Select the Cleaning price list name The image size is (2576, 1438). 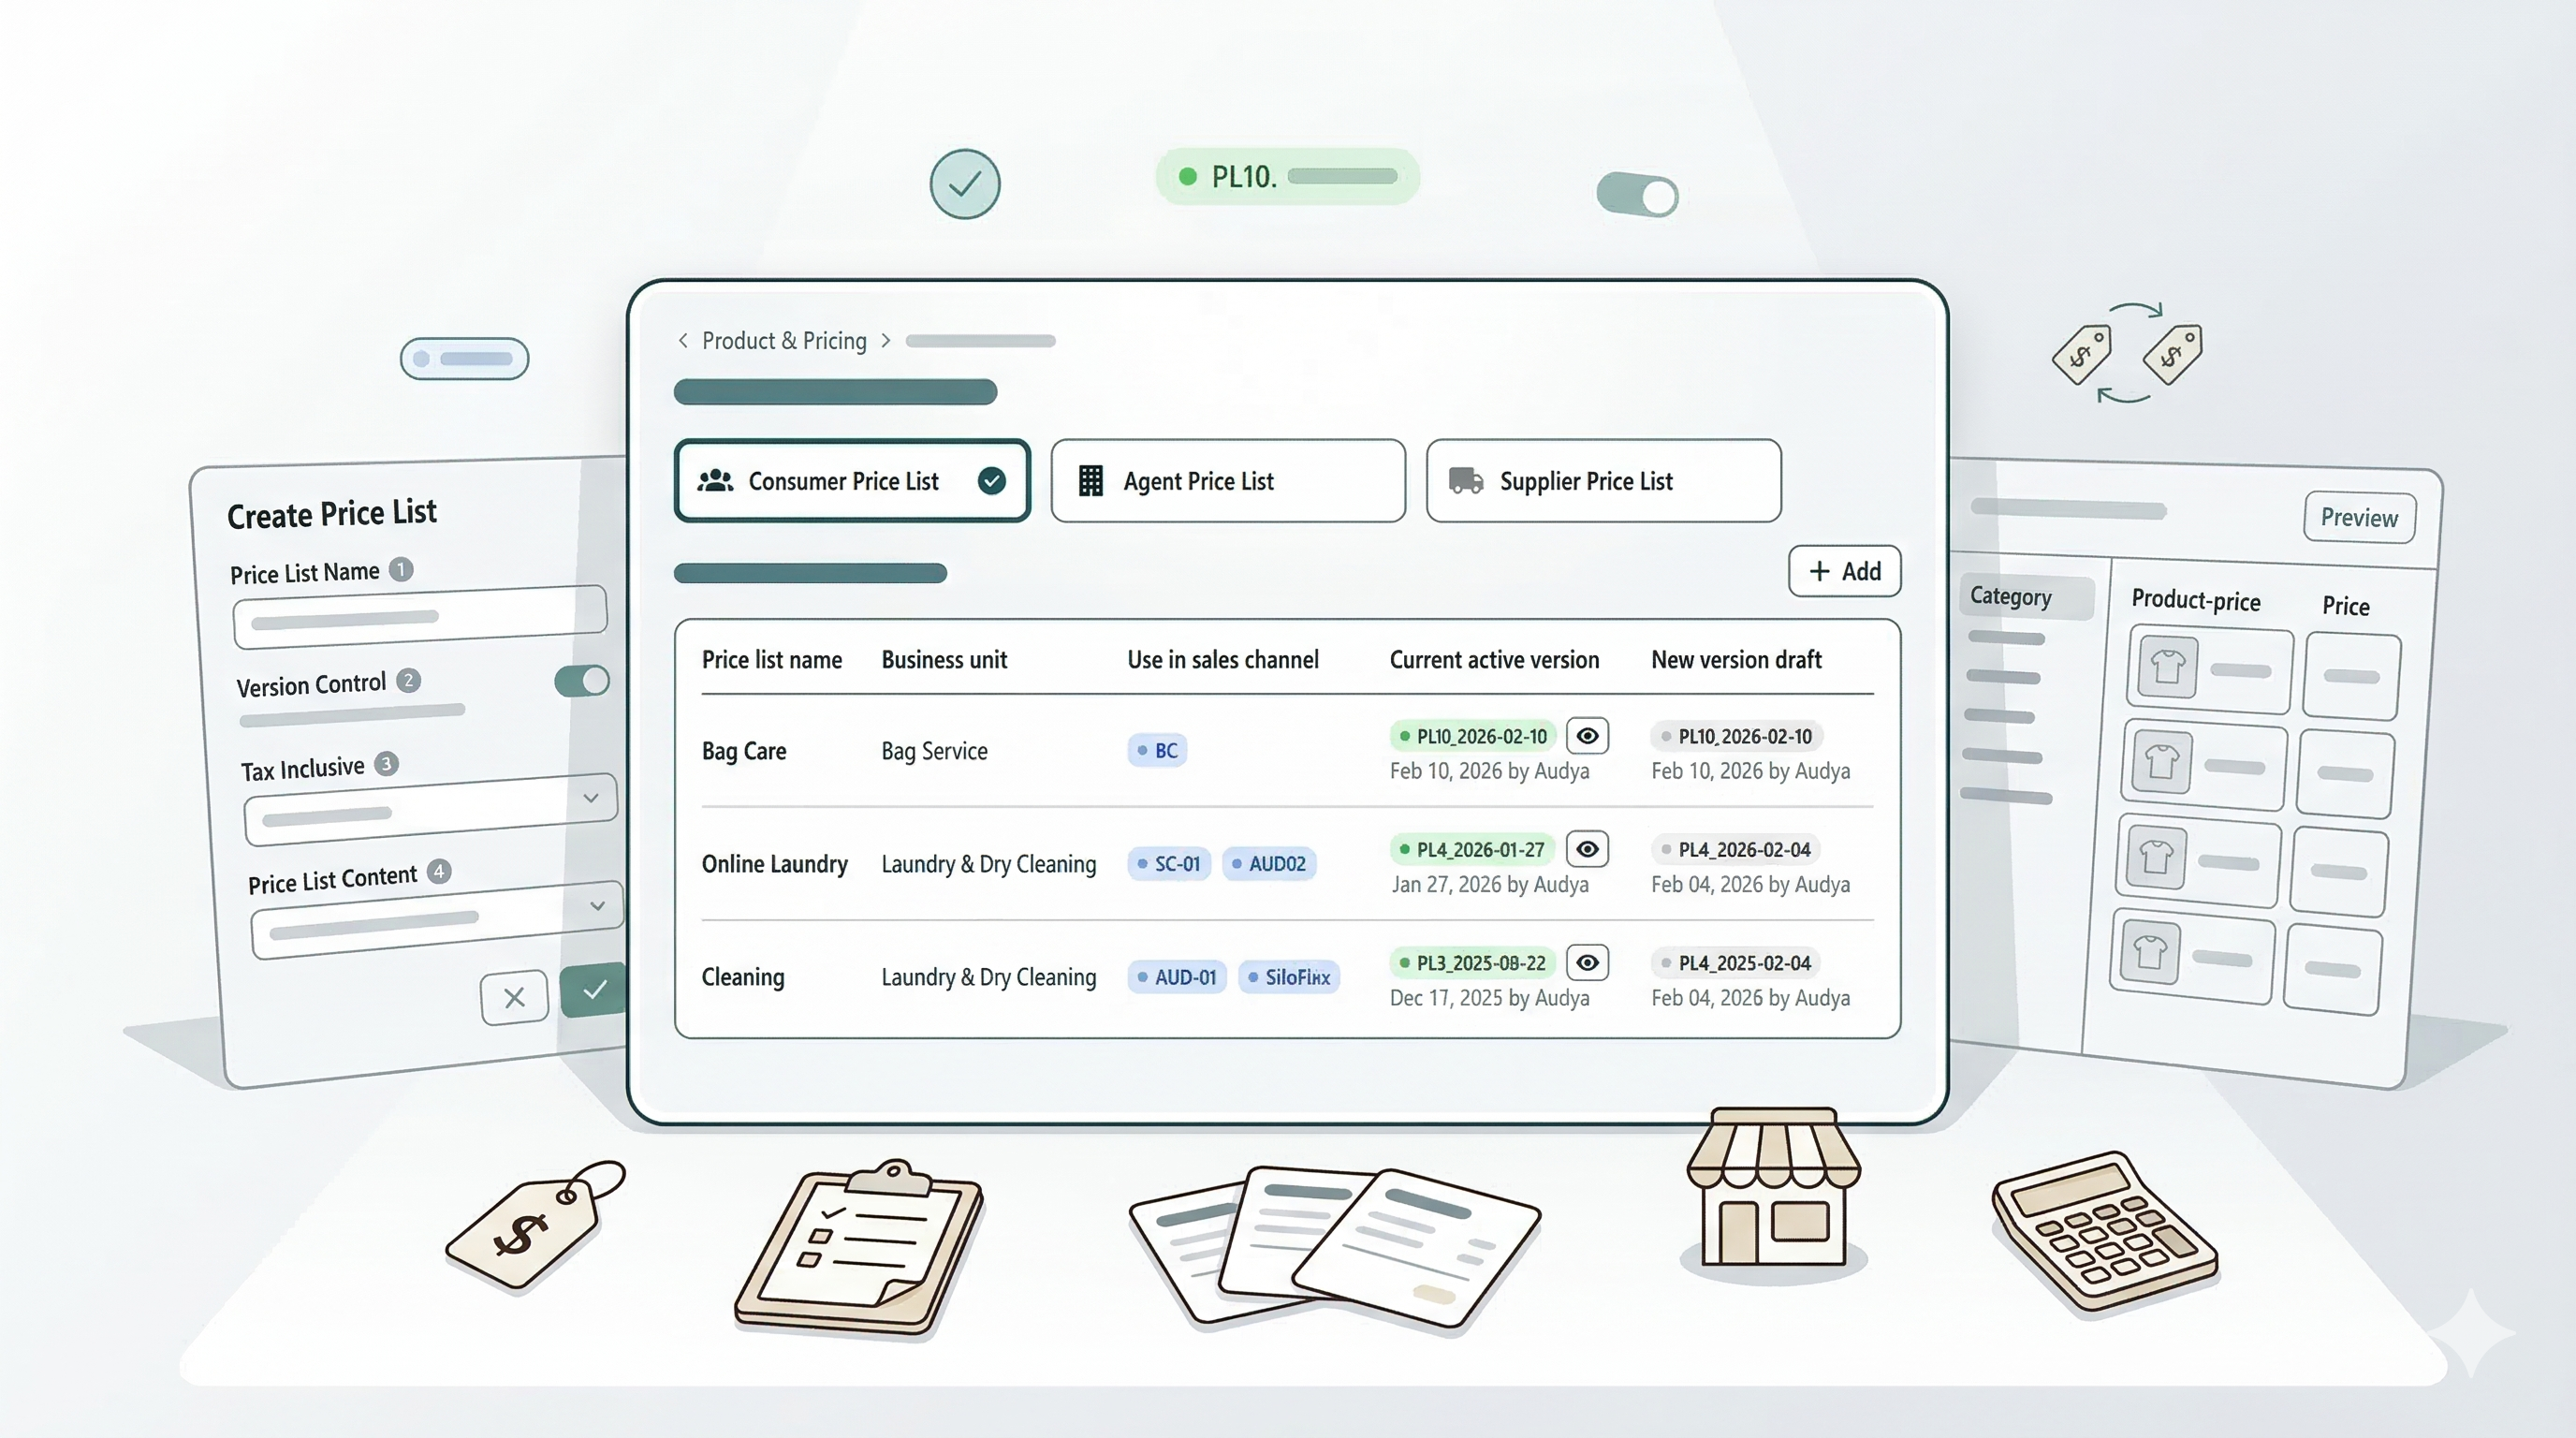point(743,977)
